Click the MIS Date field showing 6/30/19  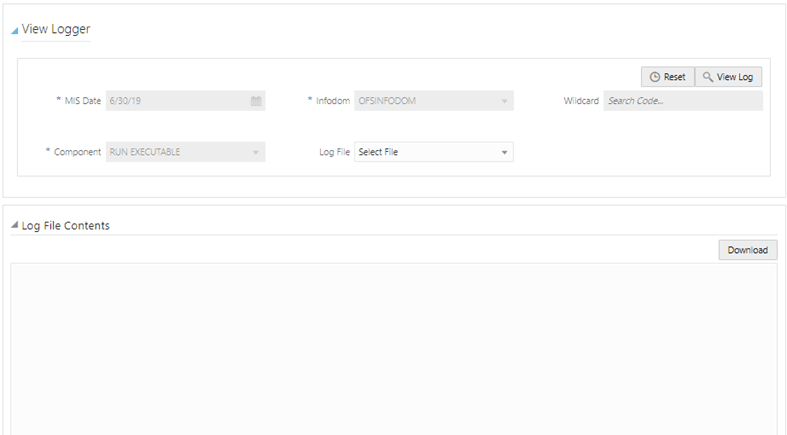click(x=185, y=101)
